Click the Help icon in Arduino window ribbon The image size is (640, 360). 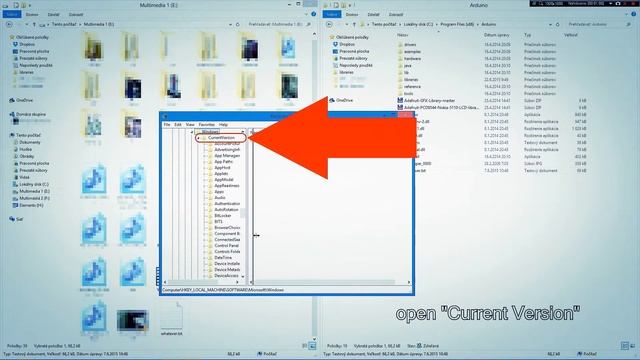pos(633,14)
